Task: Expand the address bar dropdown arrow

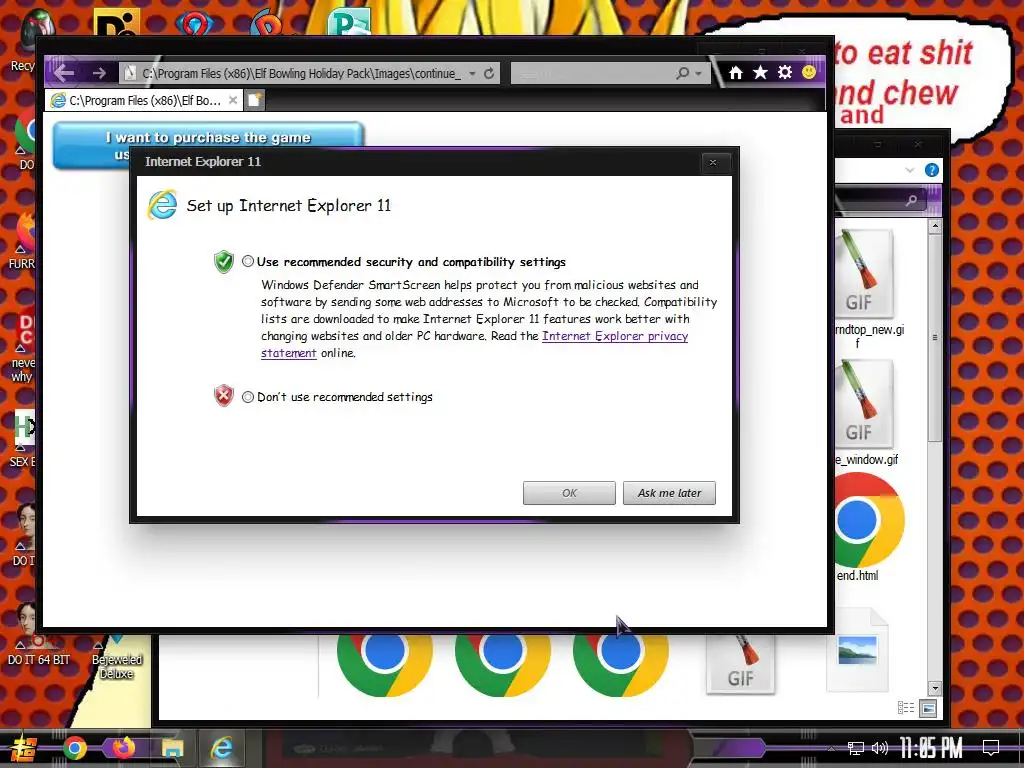Action: (472, 74)
